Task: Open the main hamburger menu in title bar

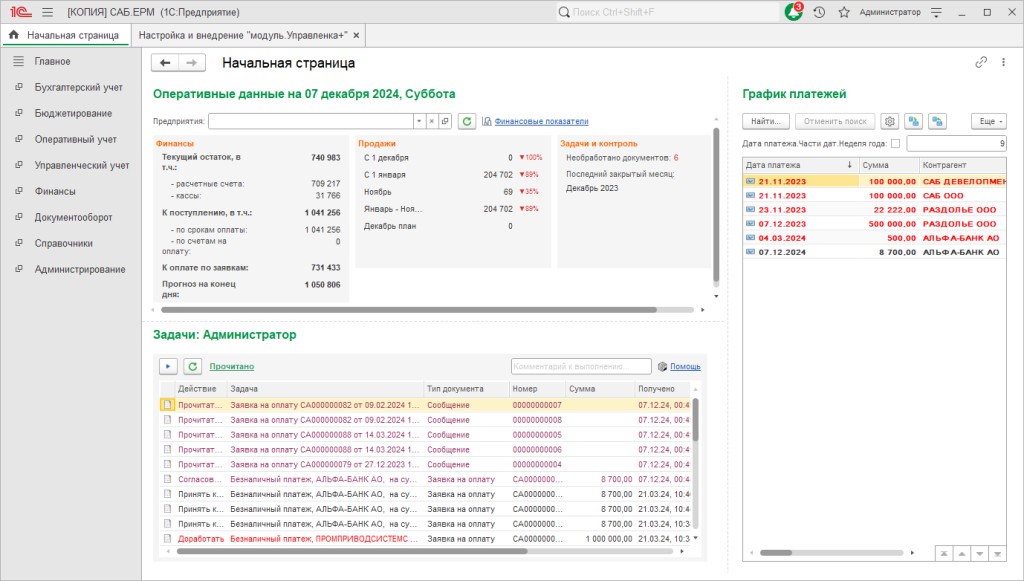Action: click(48, 12)
